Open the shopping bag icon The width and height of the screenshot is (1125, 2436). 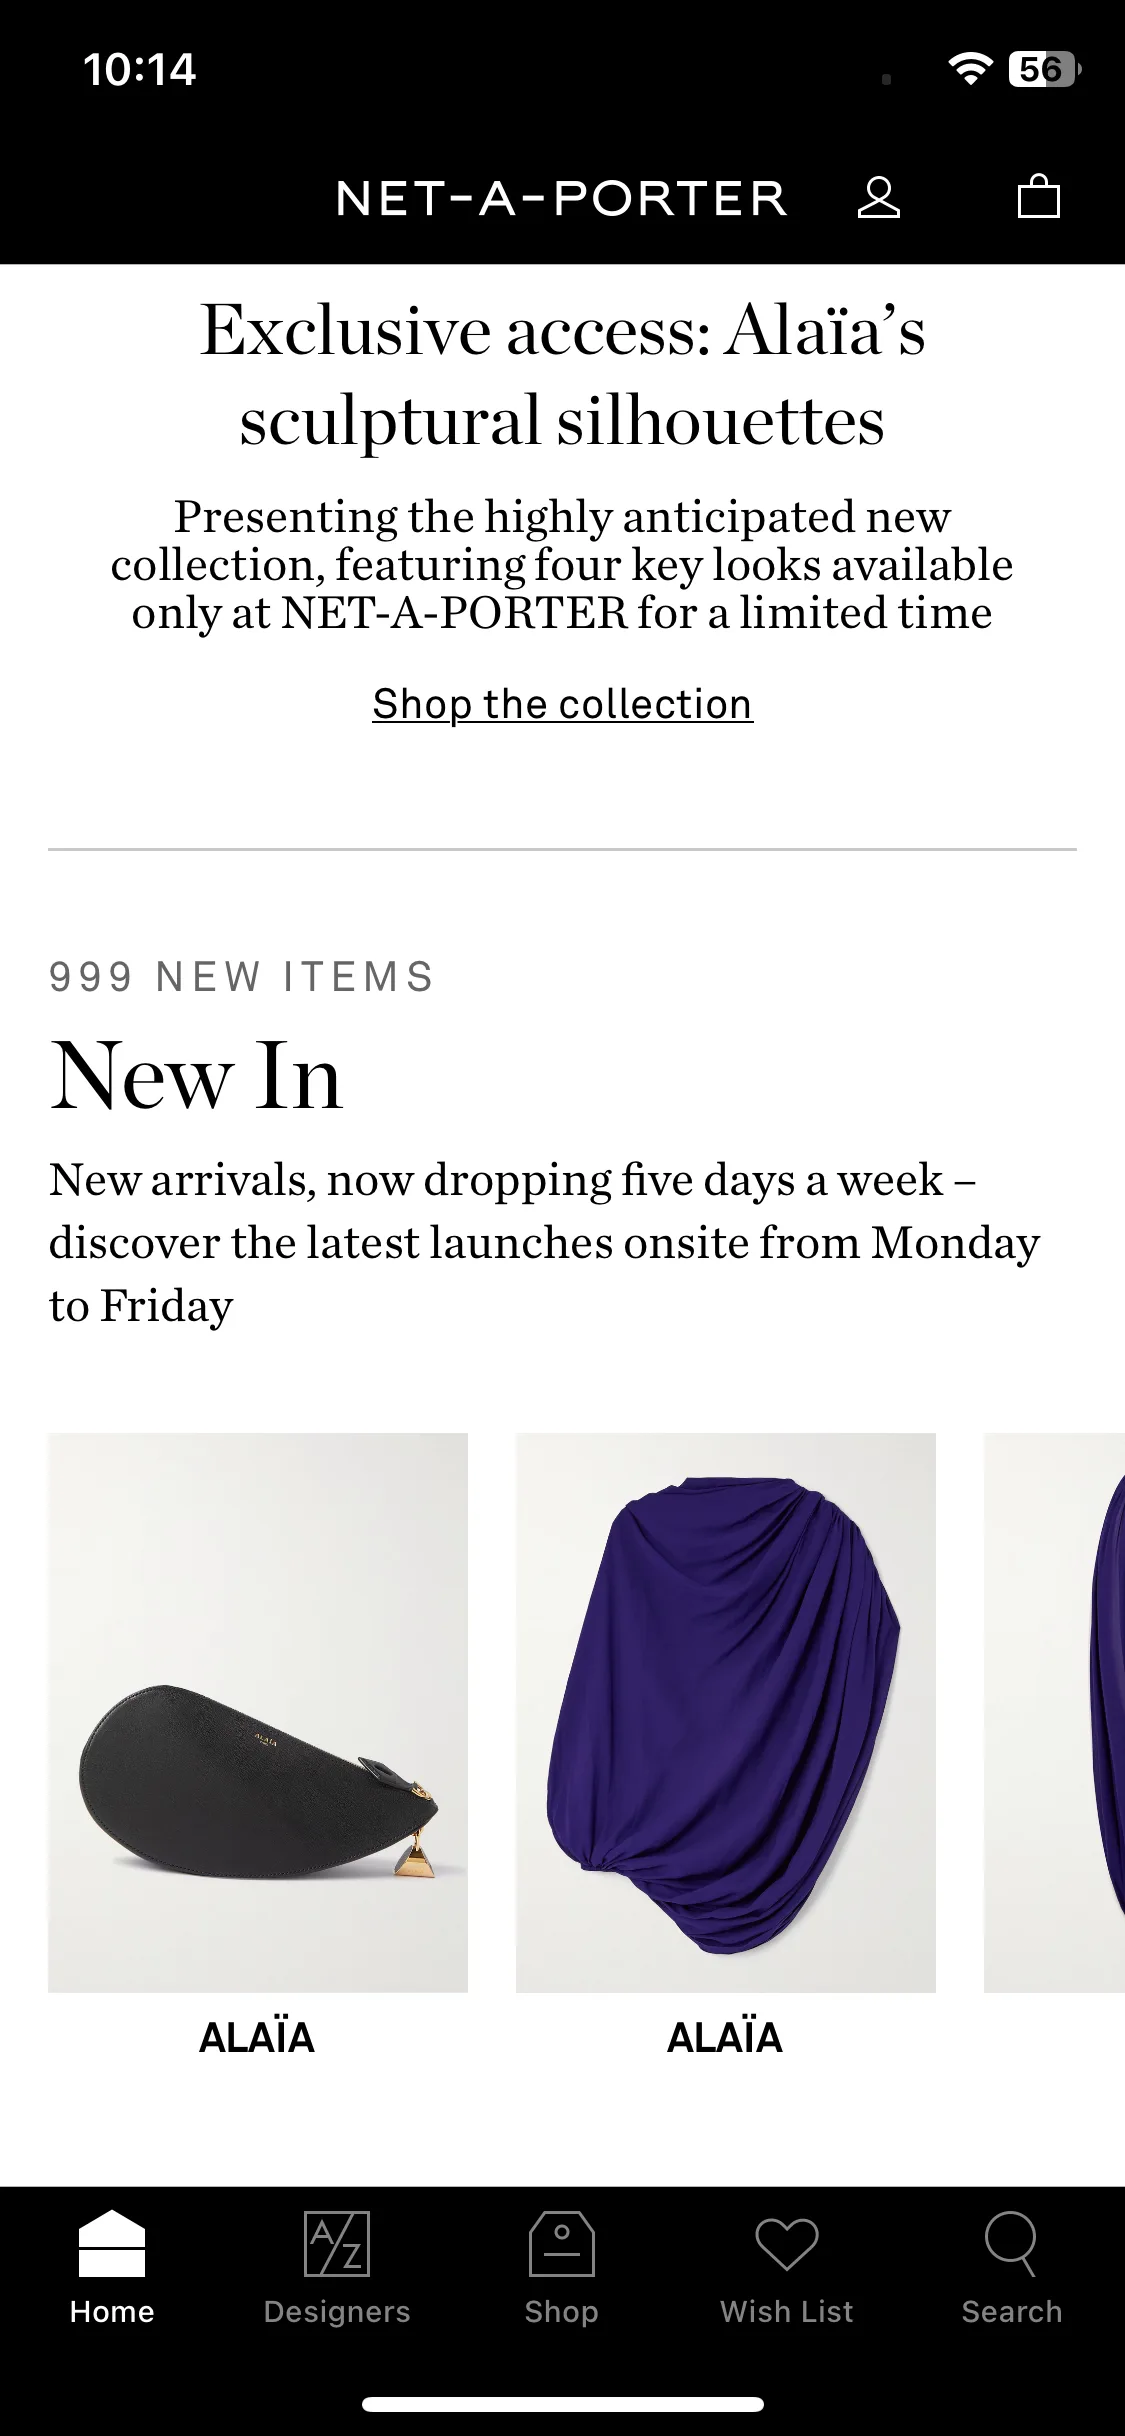tap(1038, 196)
